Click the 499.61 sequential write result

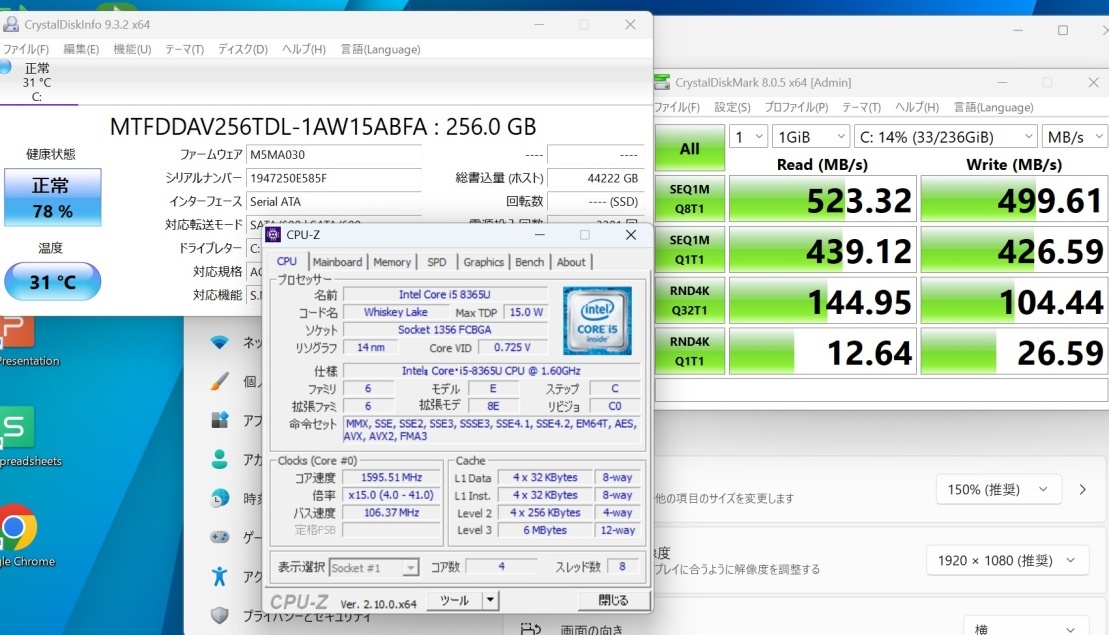tap(1014, 199)
